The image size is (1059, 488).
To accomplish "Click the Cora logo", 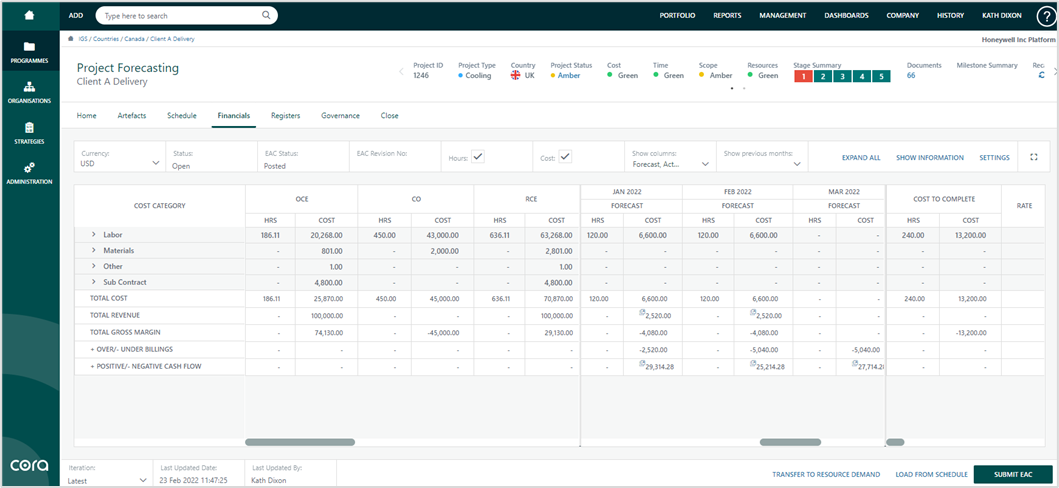I will 29,466.
